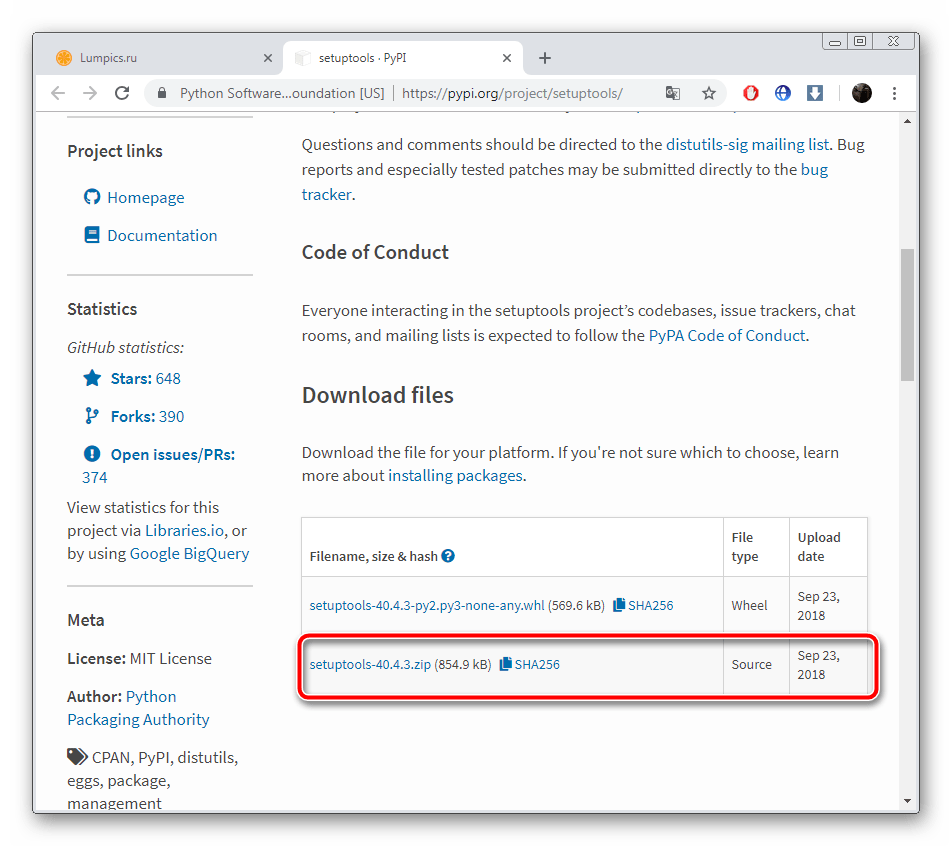Open the PyPA Code of Conduct link

coord(726,336)
